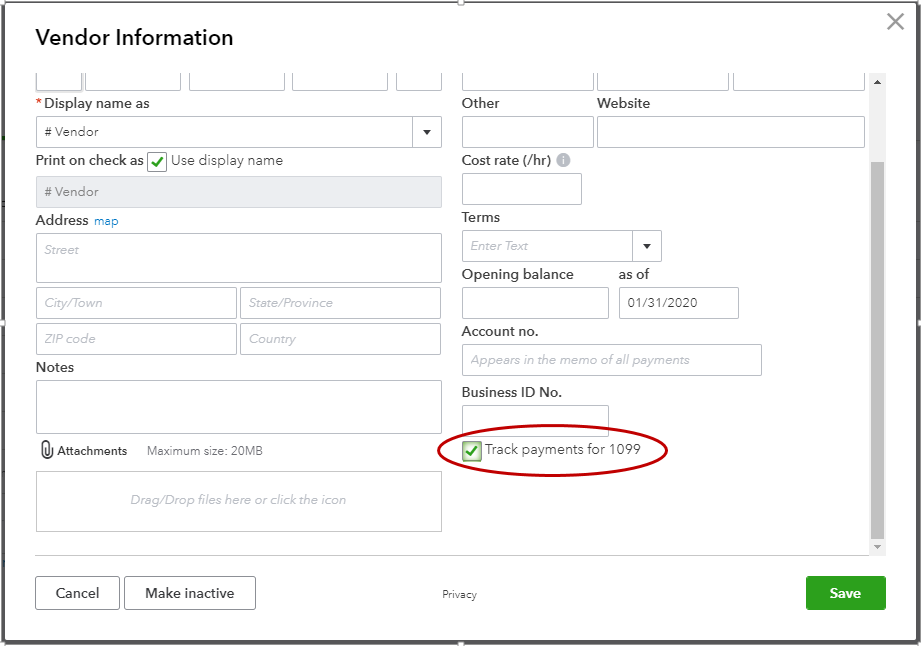
Task: Click the Notes text area
Action: pos(238,406)
